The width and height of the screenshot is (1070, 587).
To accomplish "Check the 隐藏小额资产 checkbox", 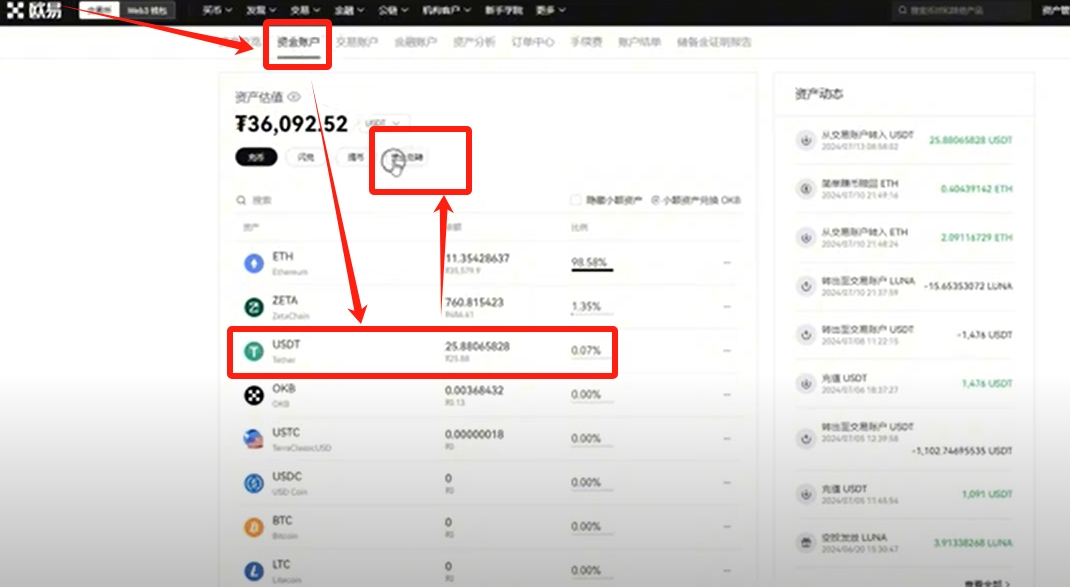I will [x=575, y=200].
